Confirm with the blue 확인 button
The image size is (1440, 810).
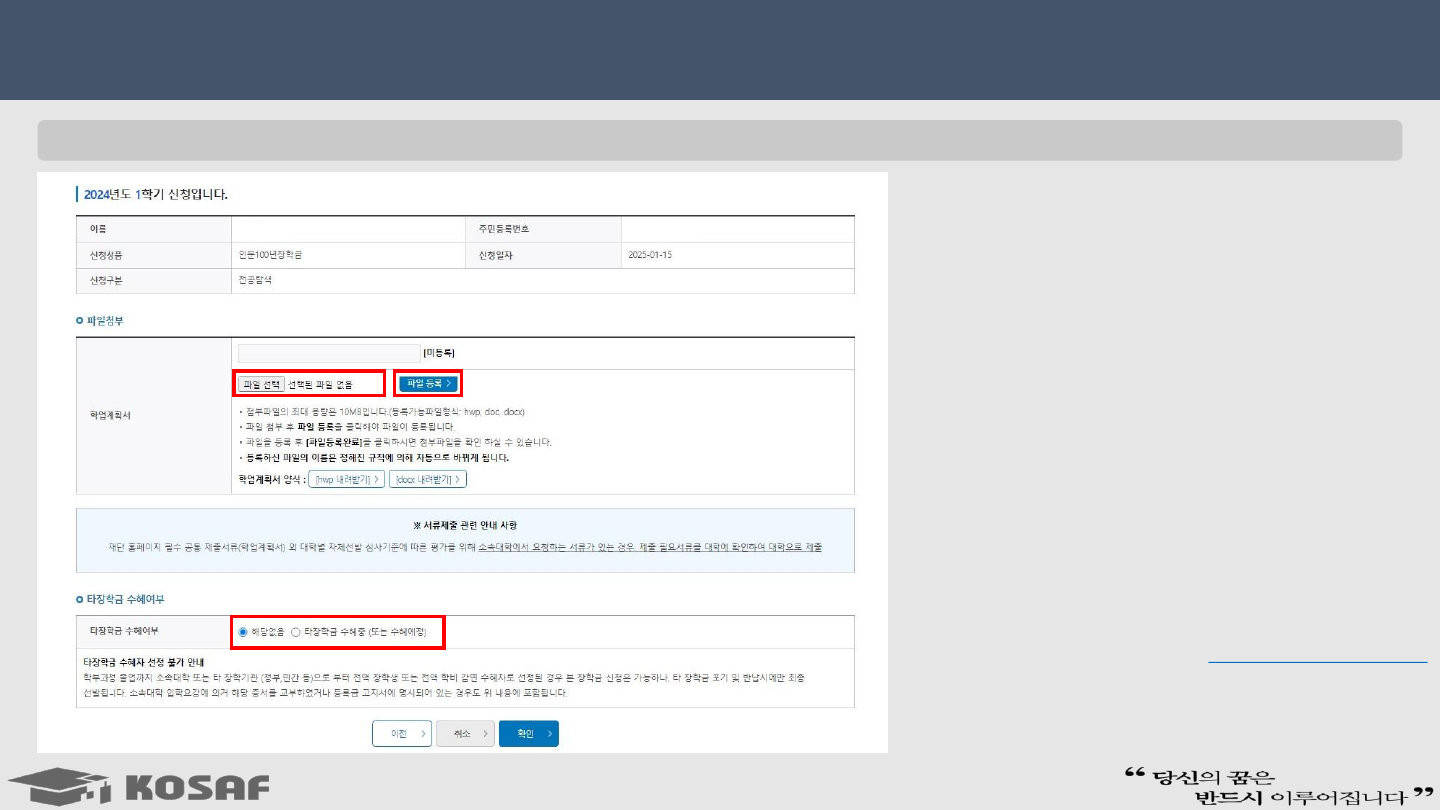coord(528,734)
